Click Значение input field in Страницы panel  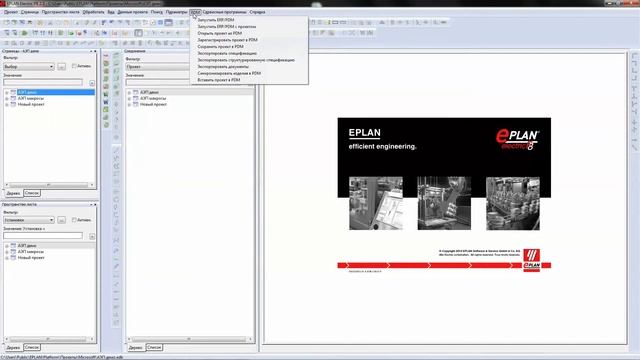coord(43,82)
